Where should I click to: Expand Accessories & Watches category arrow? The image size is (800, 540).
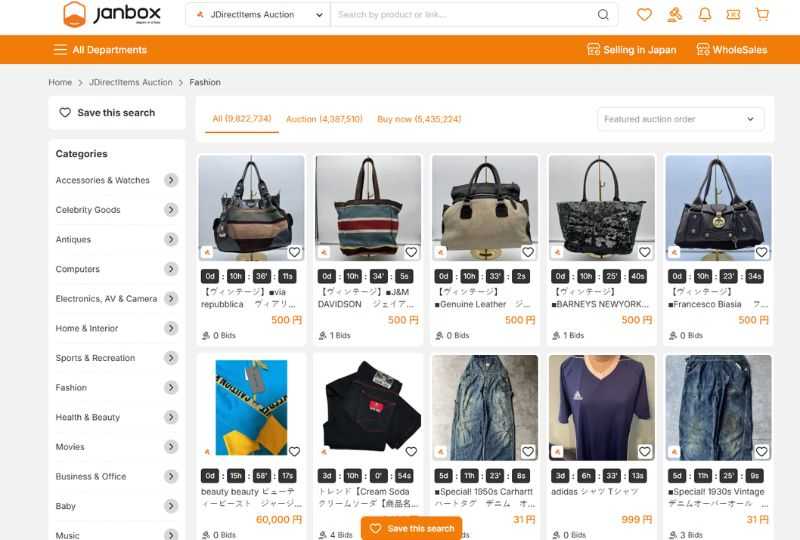point(171,180)
